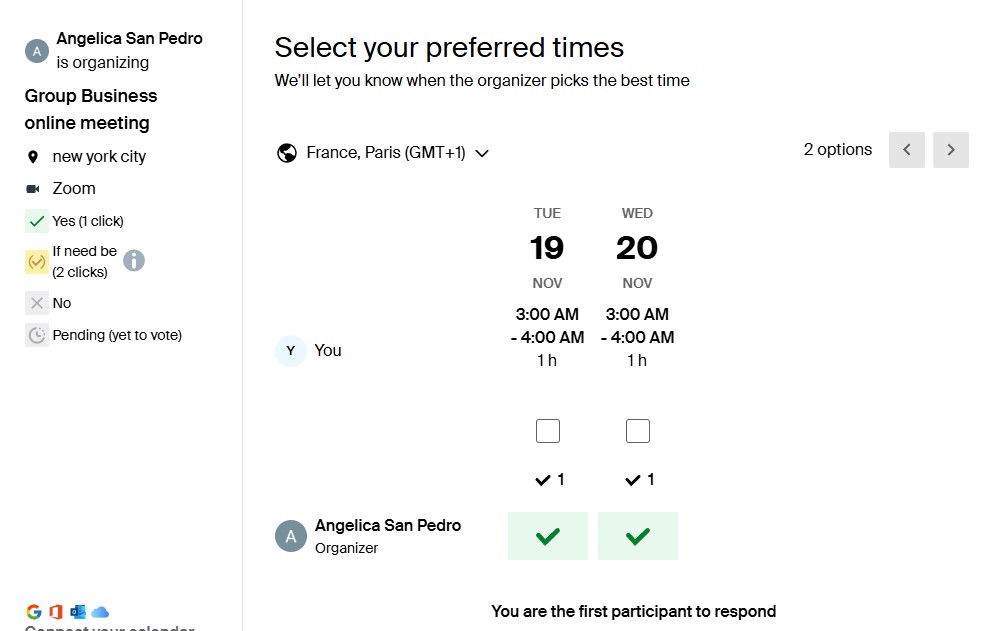Viewport: 991px width, 631px height.
Task: Click the location pin icon
Action: pyautogui.click(x=33, y=157)
